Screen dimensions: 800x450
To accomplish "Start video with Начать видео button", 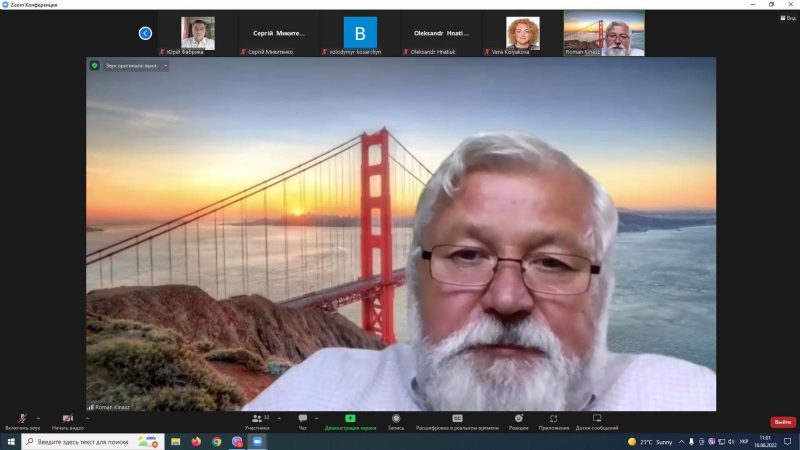I will coord(67,418).
